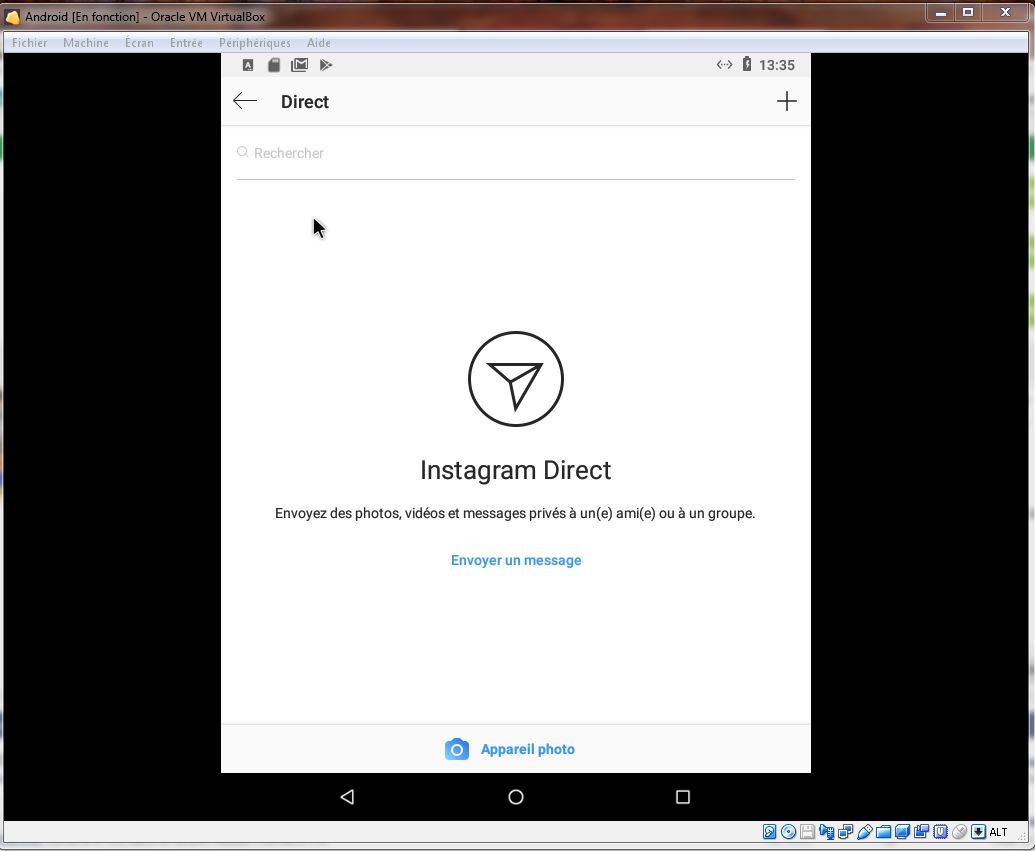
Task: Tap the 13:35 clock in status bar
Action: (x=777, y=65)
